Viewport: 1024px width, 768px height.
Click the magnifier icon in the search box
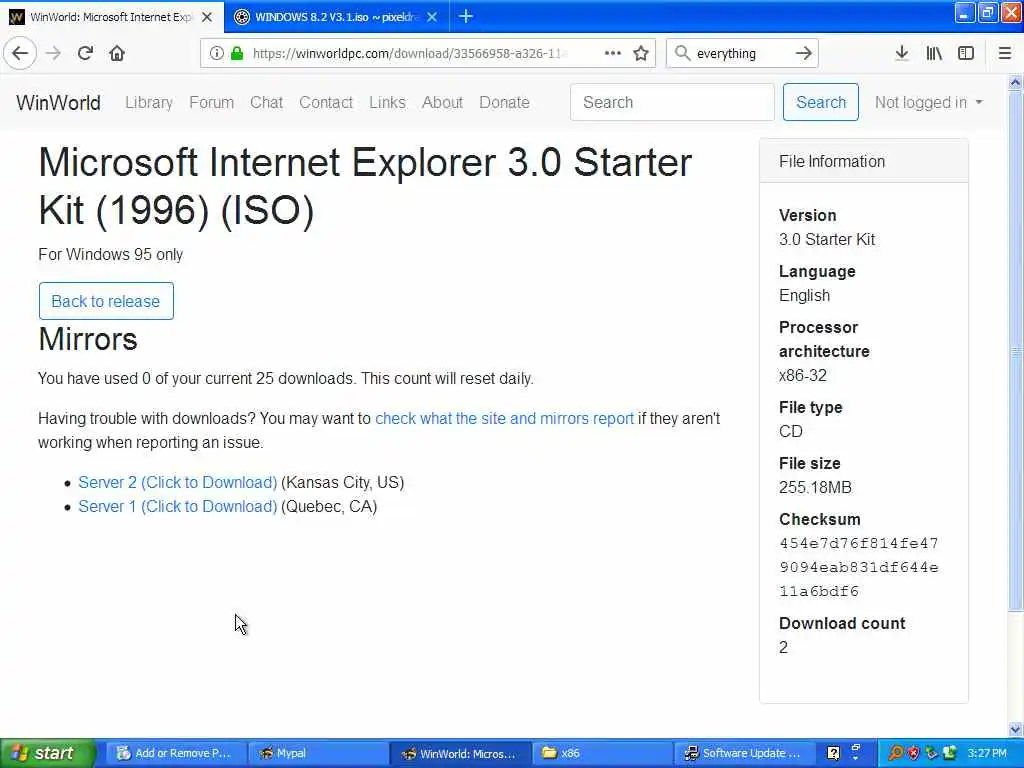click(682, 54)
